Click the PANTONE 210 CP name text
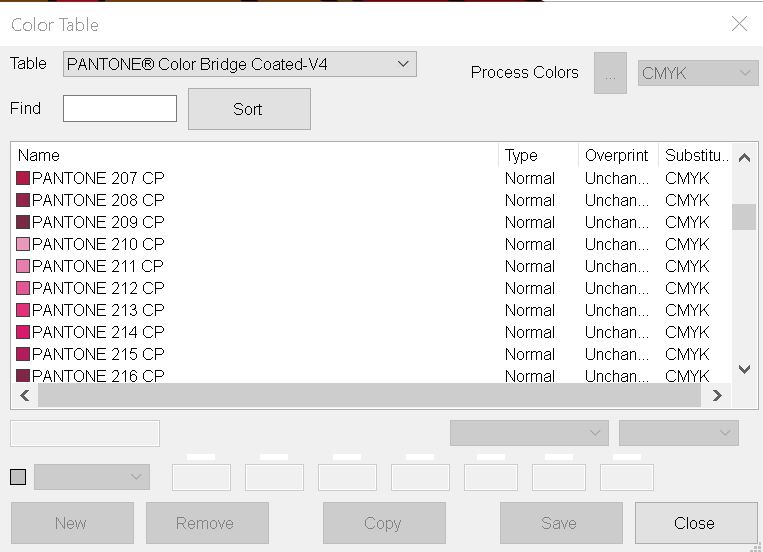 click(x=98, y=244)
